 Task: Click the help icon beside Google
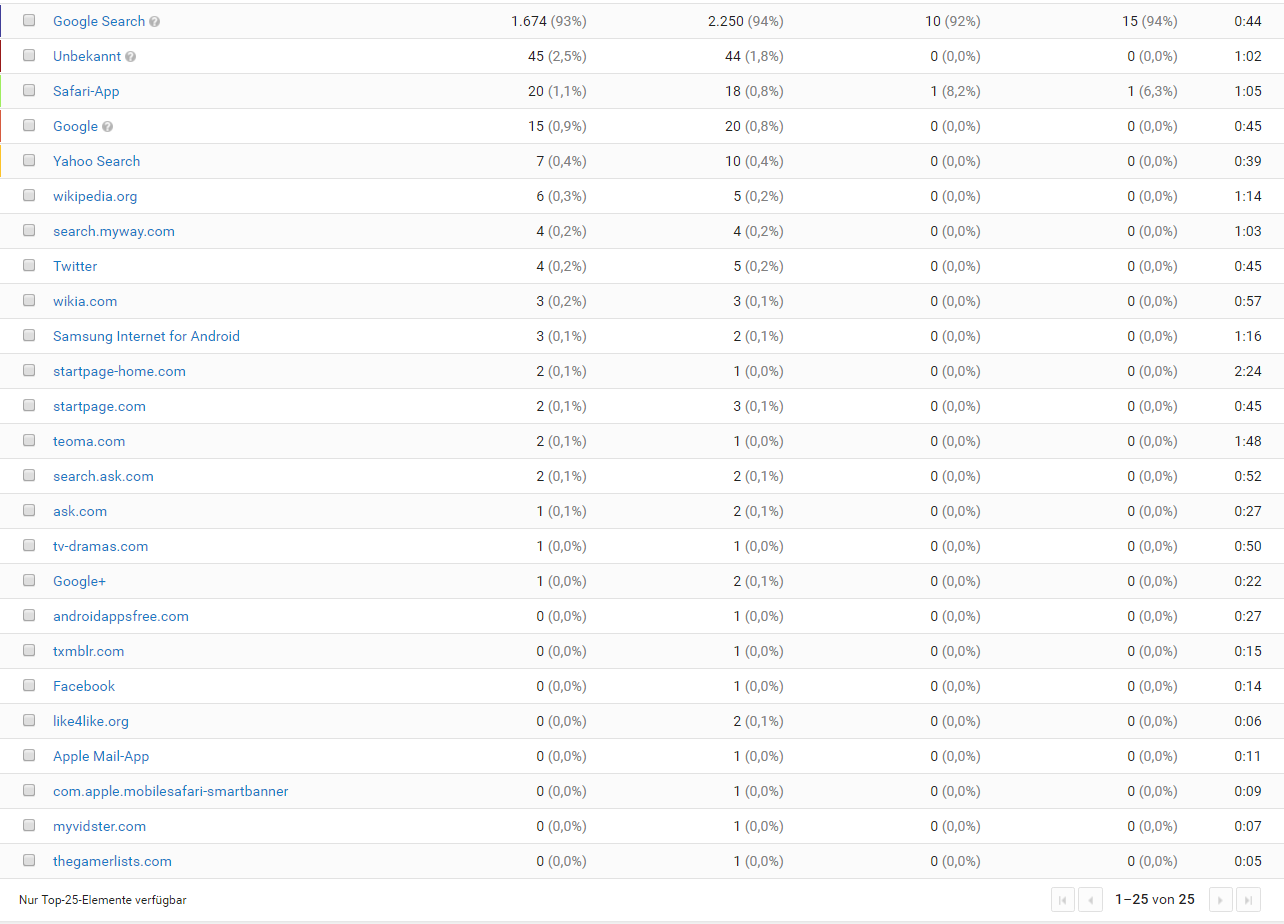click(x=108, y=127)
